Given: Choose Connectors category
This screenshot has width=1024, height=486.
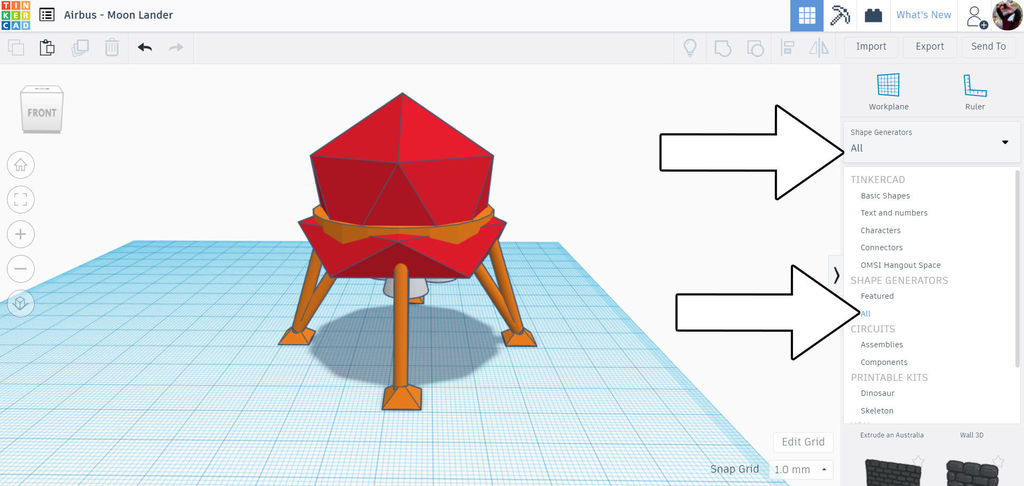Looking at the screenshot, I should click(882, 248).
